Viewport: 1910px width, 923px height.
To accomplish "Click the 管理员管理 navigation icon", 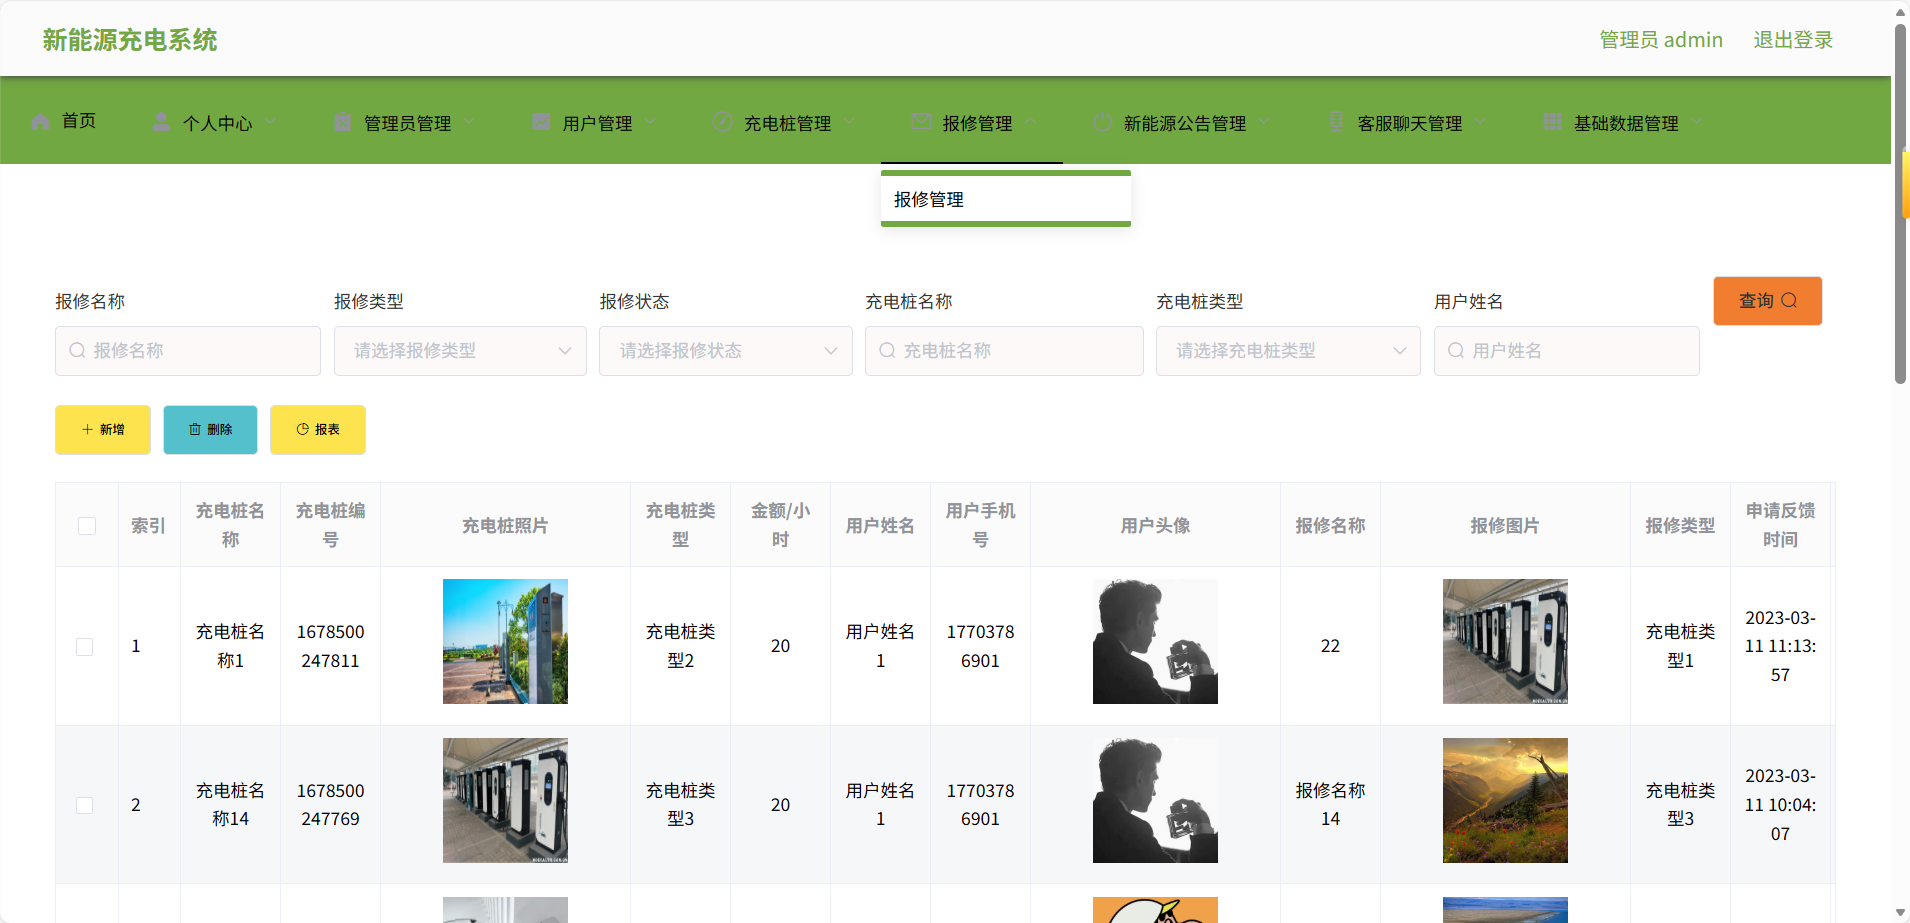I will pyautogui.click(x=342, y=122).
